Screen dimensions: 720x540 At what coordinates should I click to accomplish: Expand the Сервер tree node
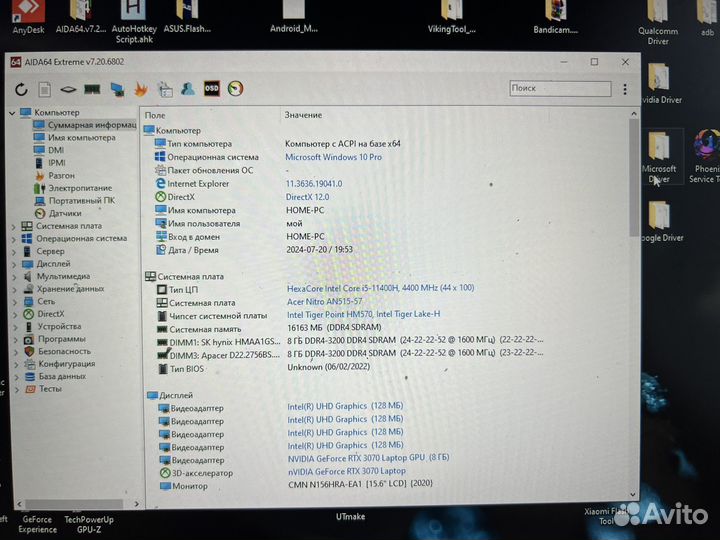(14, 252)
